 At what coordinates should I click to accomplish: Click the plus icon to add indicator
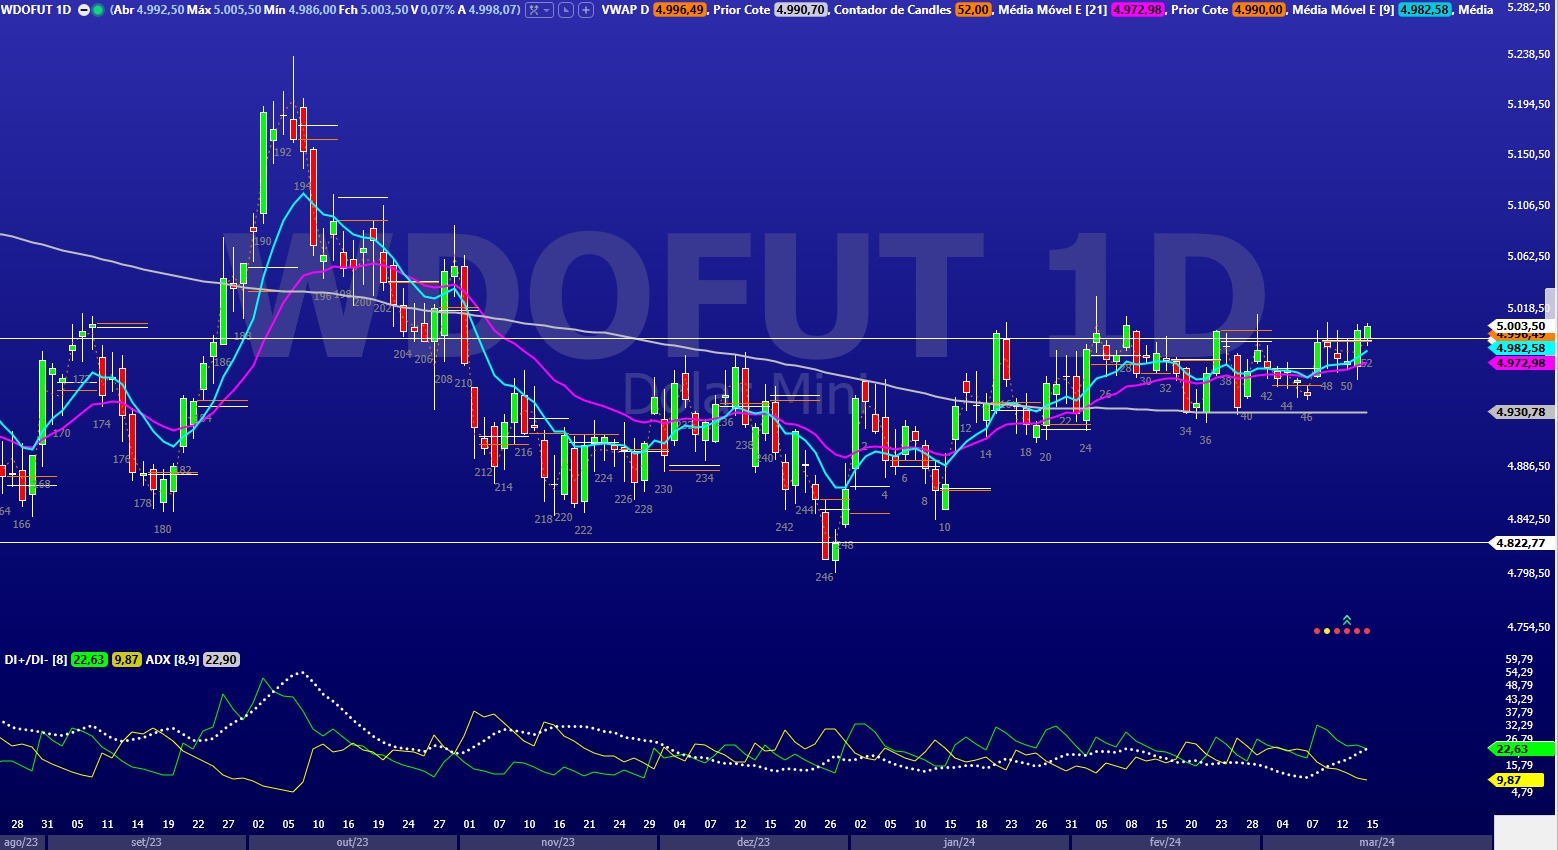pos(586,10)
